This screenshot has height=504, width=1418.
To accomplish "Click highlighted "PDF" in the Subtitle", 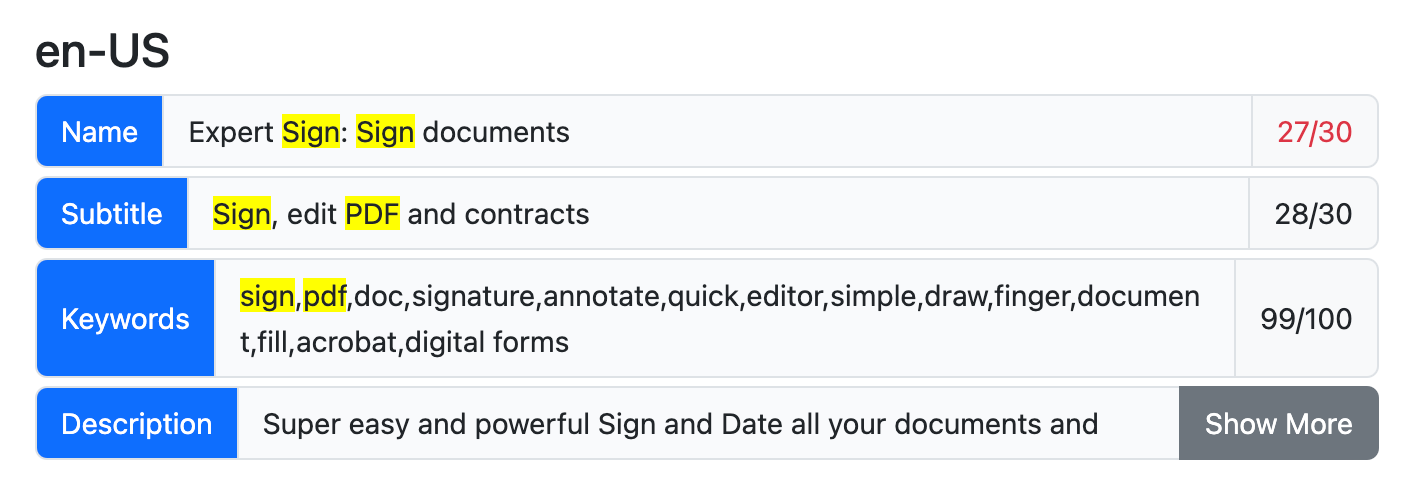I will click(x=372, y=214).
